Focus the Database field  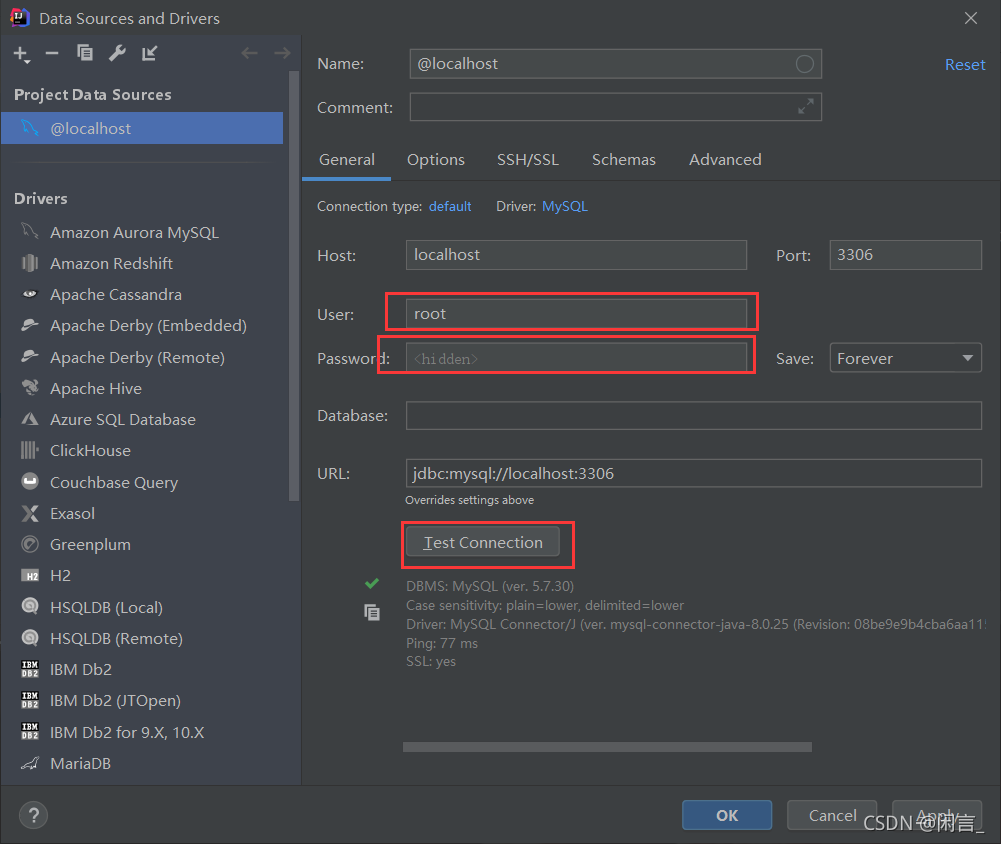coord(693,416)
